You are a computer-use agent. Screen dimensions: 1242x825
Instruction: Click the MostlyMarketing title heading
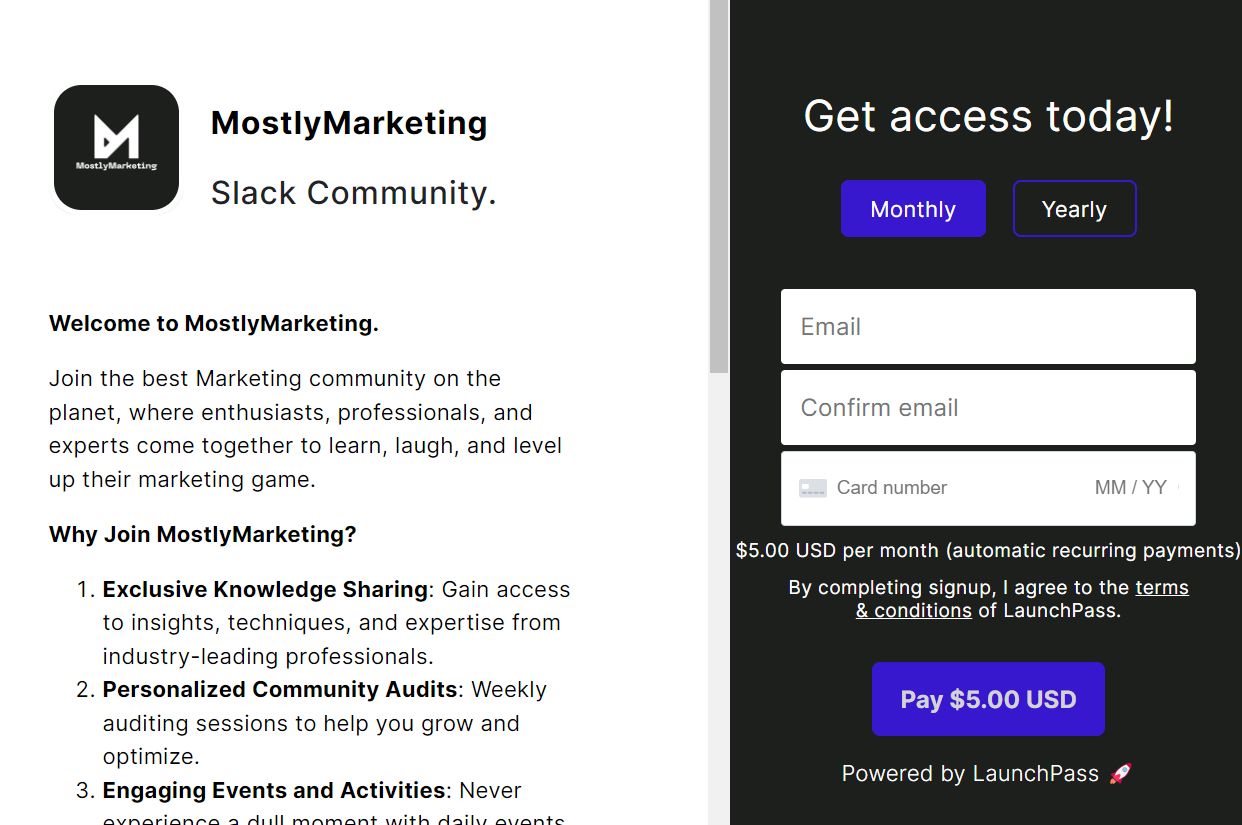click(x=349, y=123)
